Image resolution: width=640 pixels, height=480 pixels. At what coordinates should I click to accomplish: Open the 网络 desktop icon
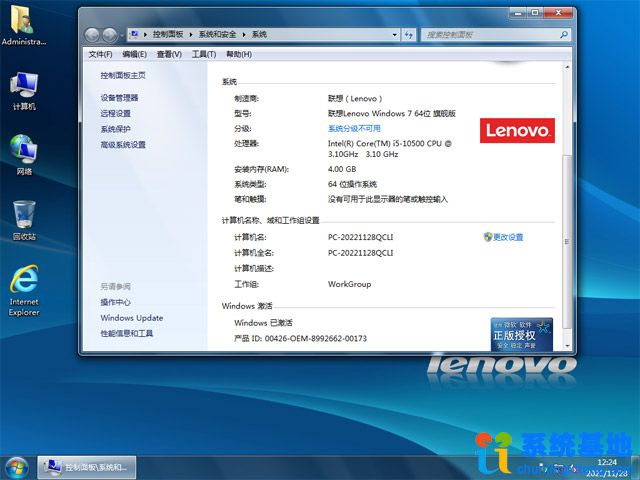tap(24, 155)
